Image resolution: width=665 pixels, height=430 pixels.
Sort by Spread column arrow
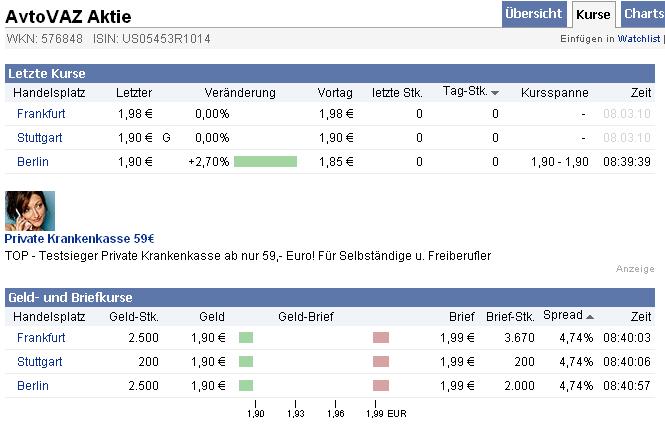tap(589, 317)
